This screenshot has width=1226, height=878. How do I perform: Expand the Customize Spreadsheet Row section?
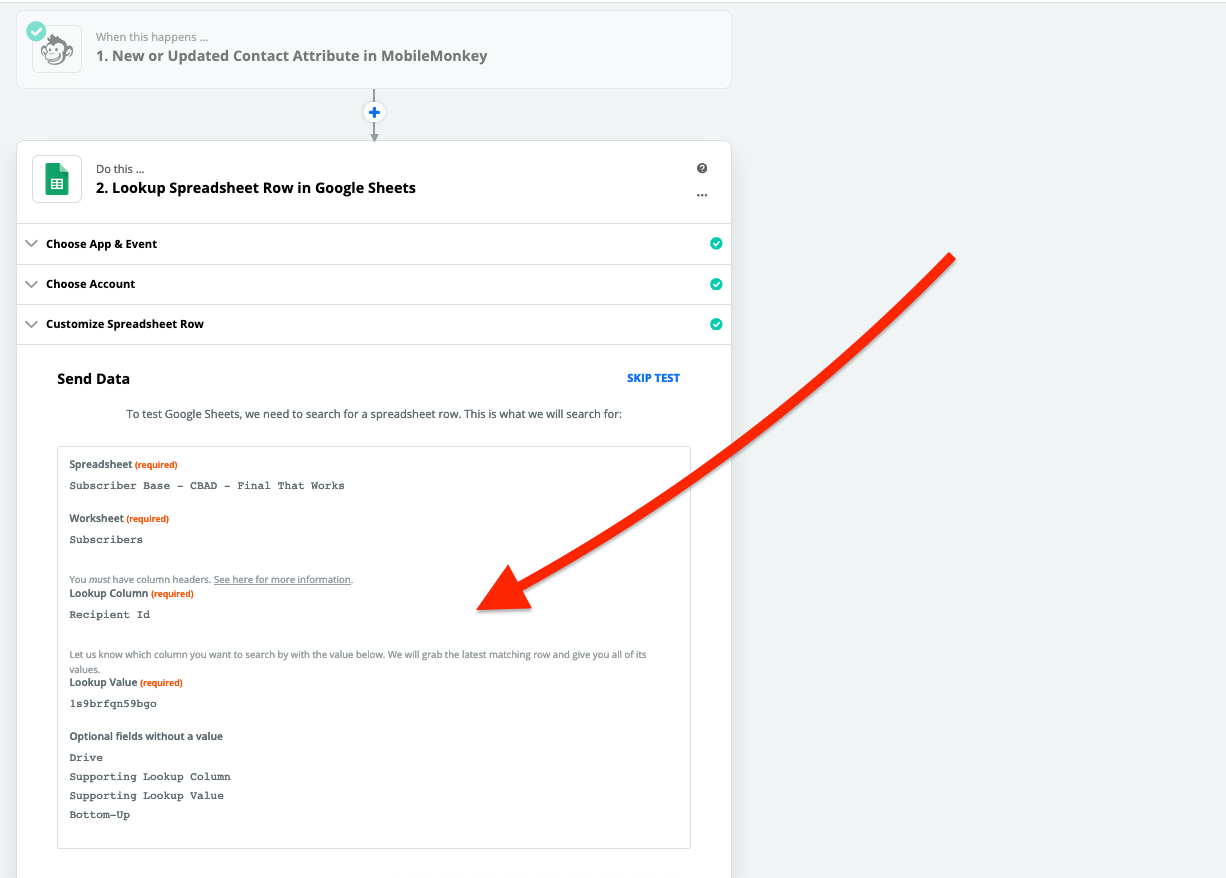coord(374,324)
